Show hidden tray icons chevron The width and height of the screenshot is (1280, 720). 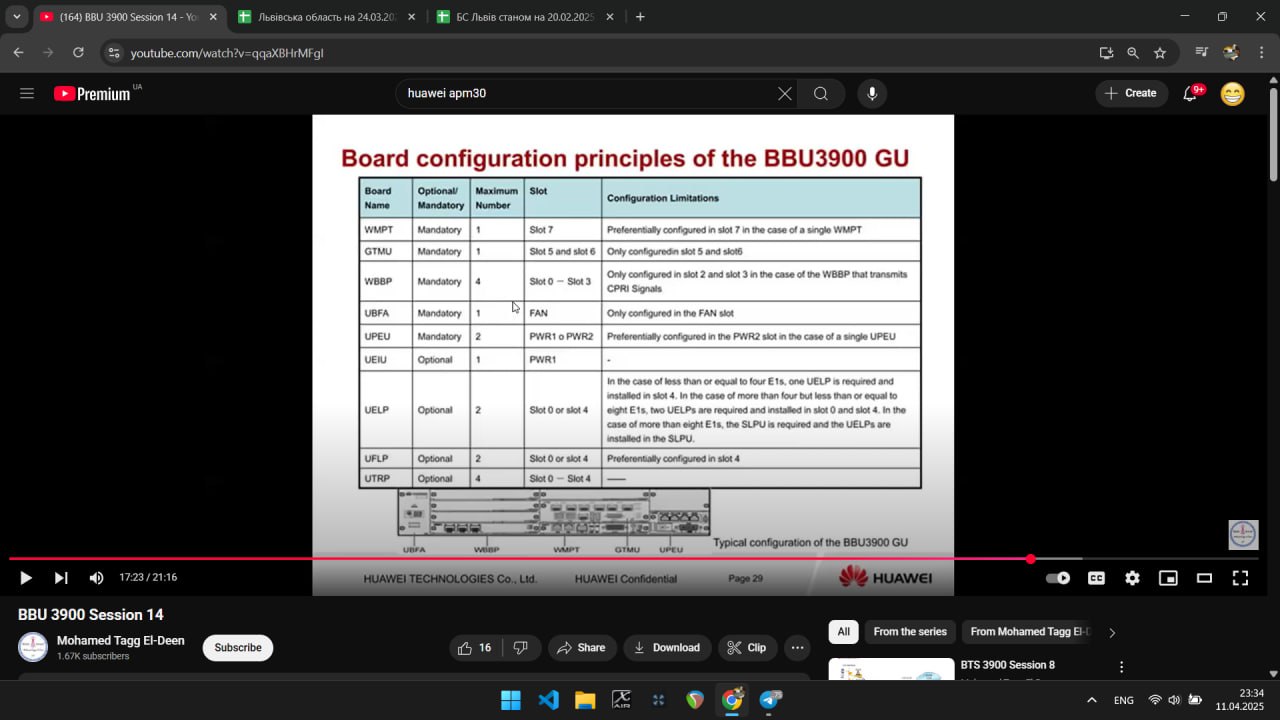tap(1091, 700)
